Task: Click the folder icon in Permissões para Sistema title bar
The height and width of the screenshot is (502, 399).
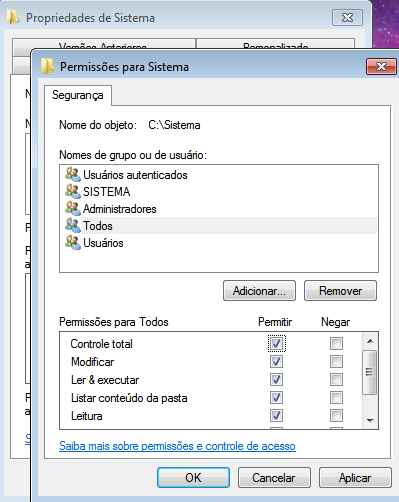Action: [47, 66]
